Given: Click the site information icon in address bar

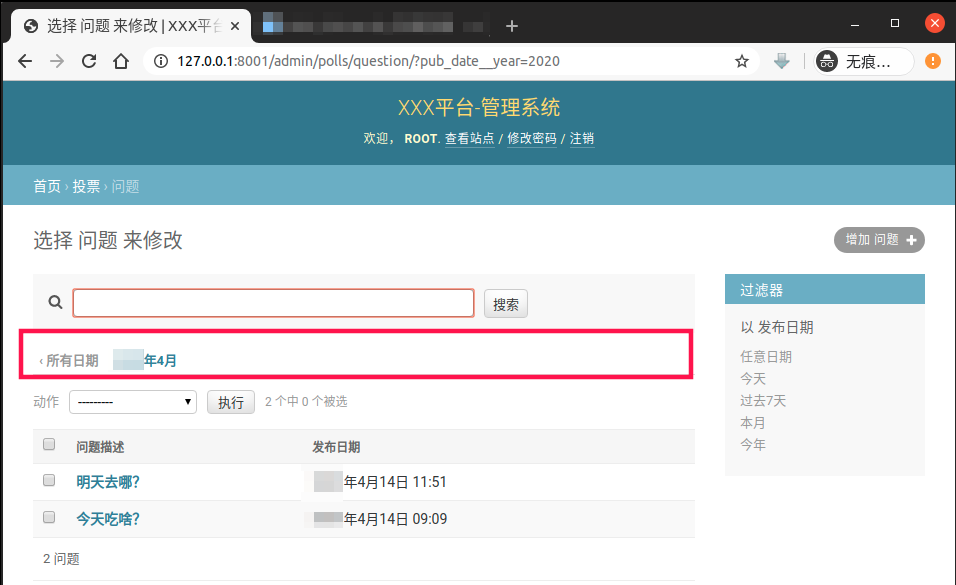Looking at the screenshot, I should click(x=161, y=61).
